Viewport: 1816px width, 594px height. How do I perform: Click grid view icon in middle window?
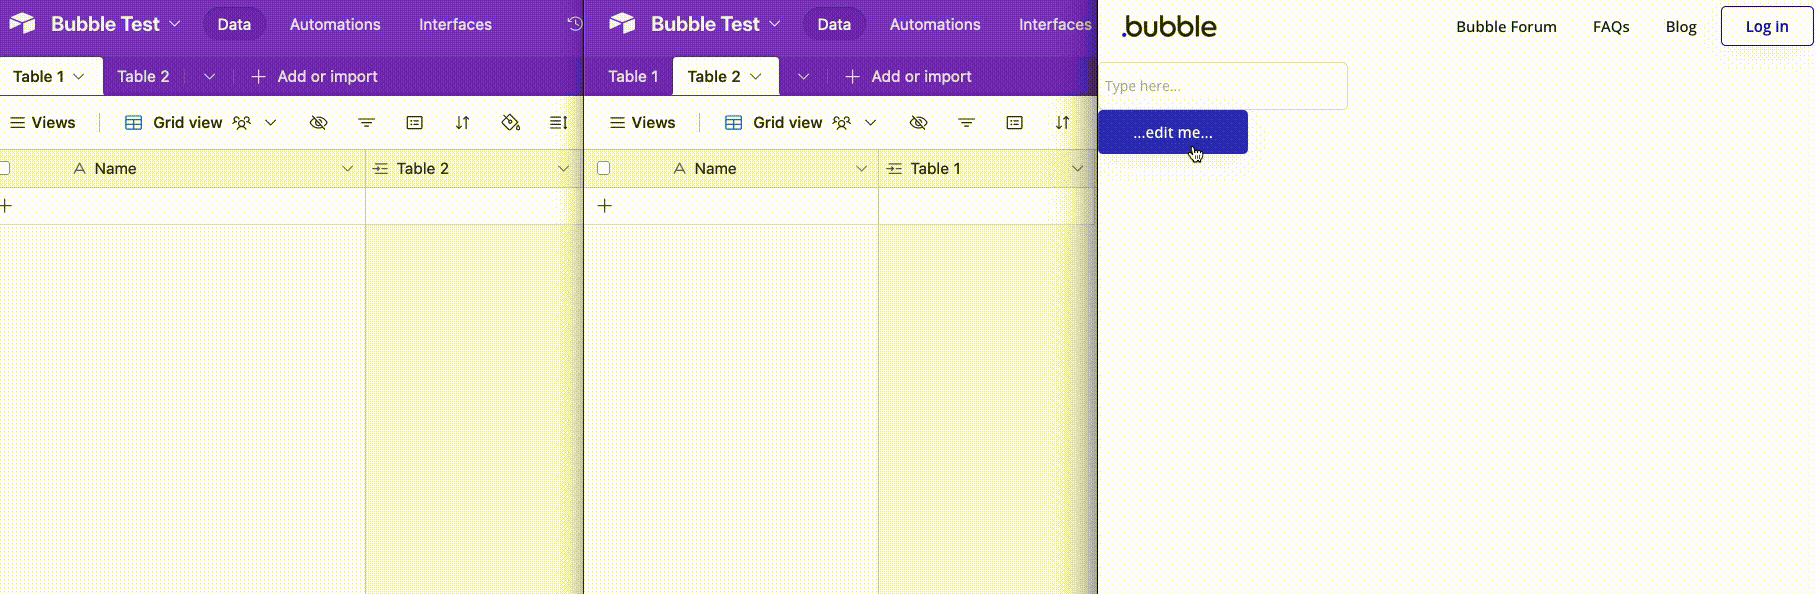click(x=733, y=122)
